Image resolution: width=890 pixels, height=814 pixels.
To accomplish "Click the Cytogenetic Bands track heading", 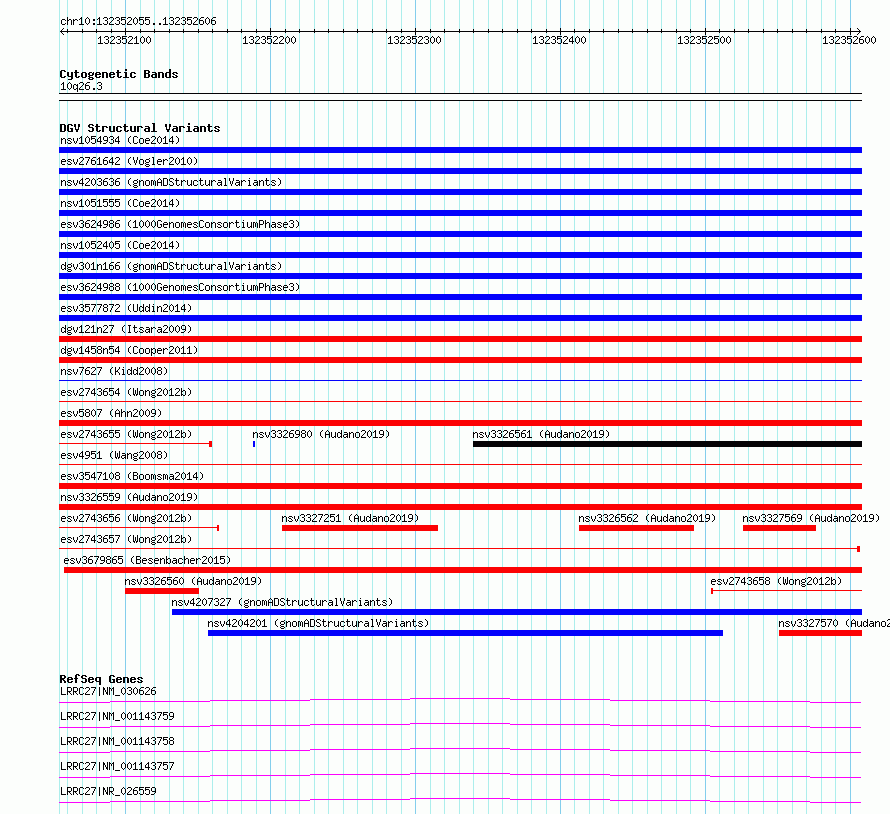I will (x=119, y=74).
